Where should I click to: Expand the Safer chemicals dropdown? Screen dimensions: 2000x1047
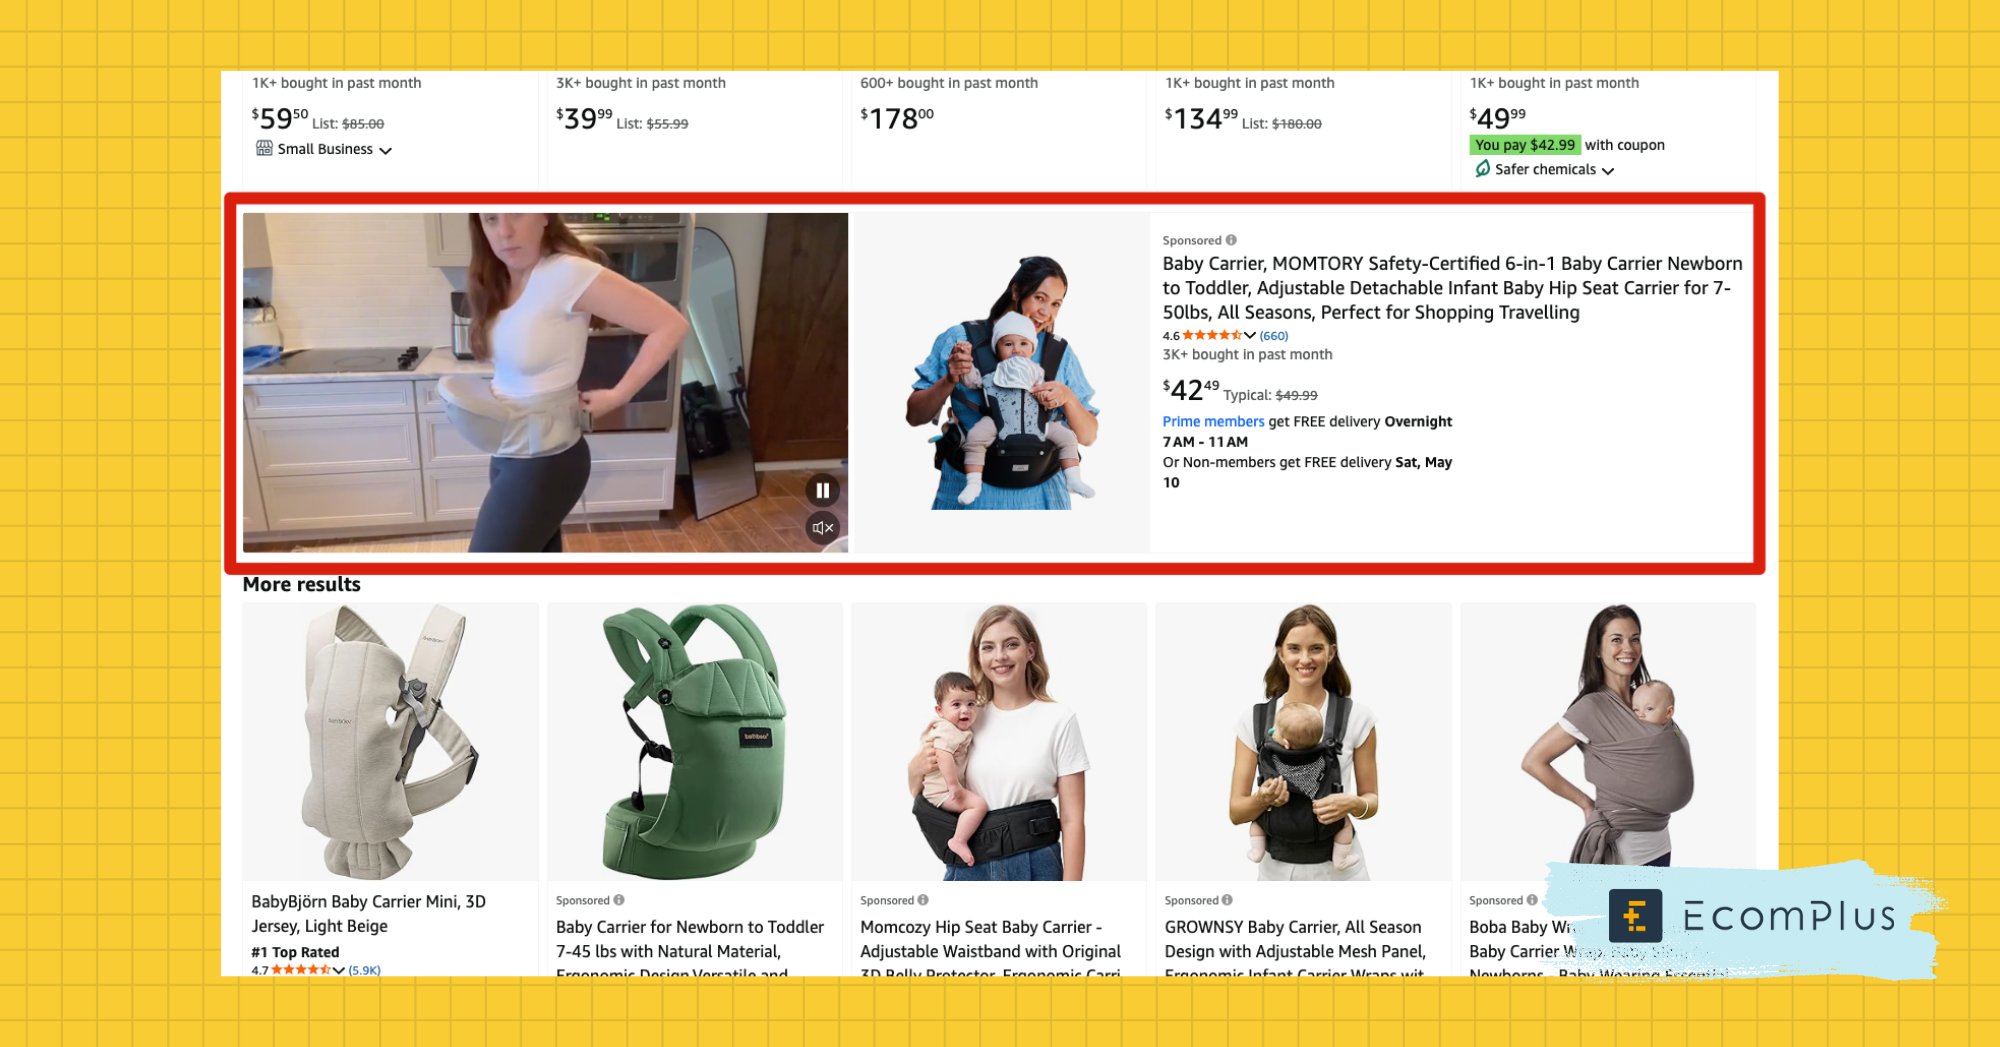click(1608, 171)
